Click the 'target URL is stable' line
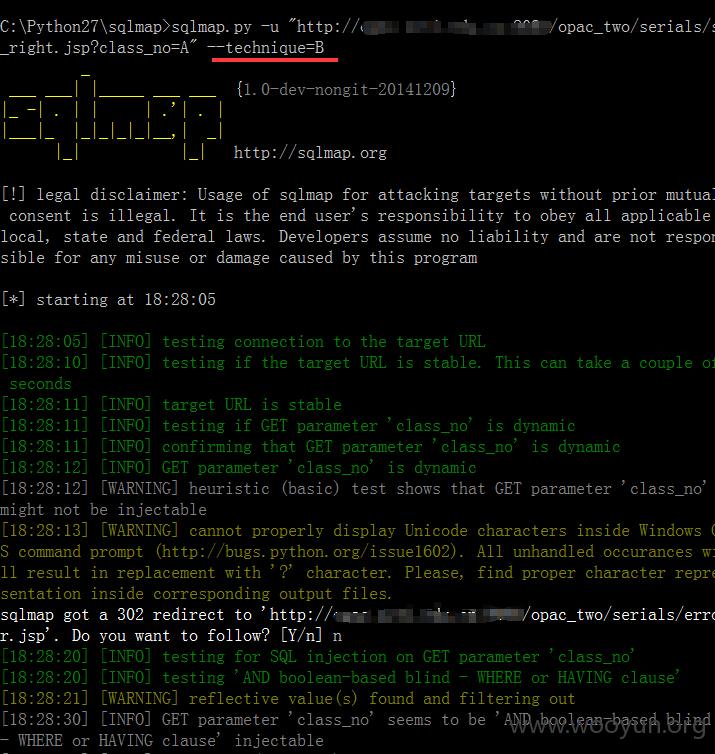Viewport: 715px width, 754px height. click(x=172, y=404)
